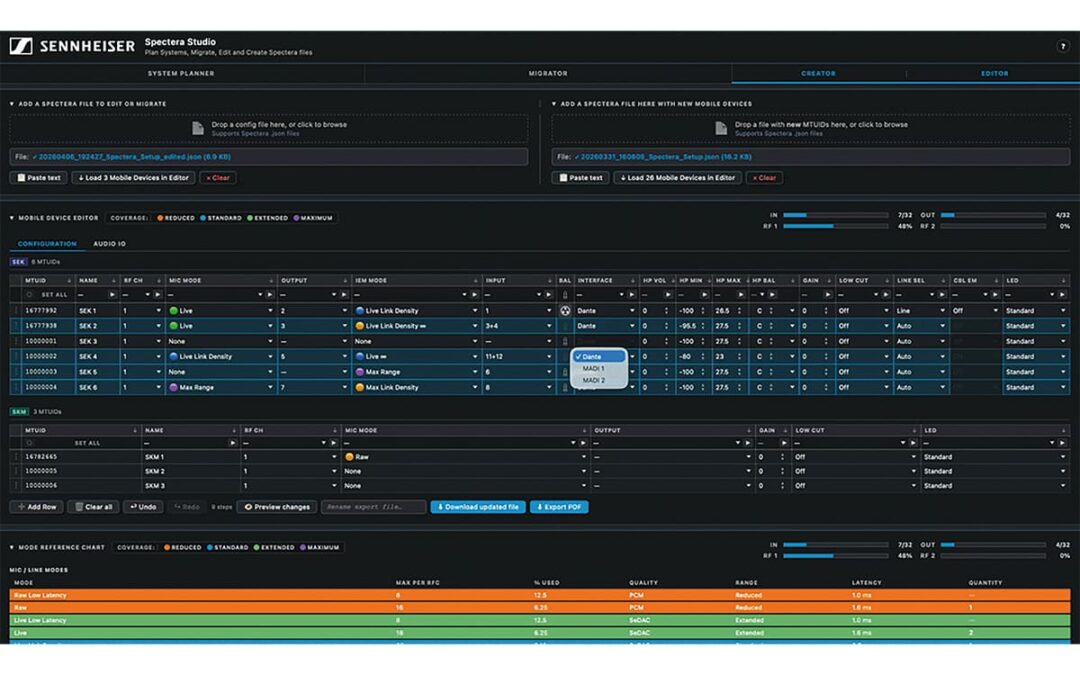Click Download updated file button
The image size is (1080, 675).
click(x=478, y=507)
